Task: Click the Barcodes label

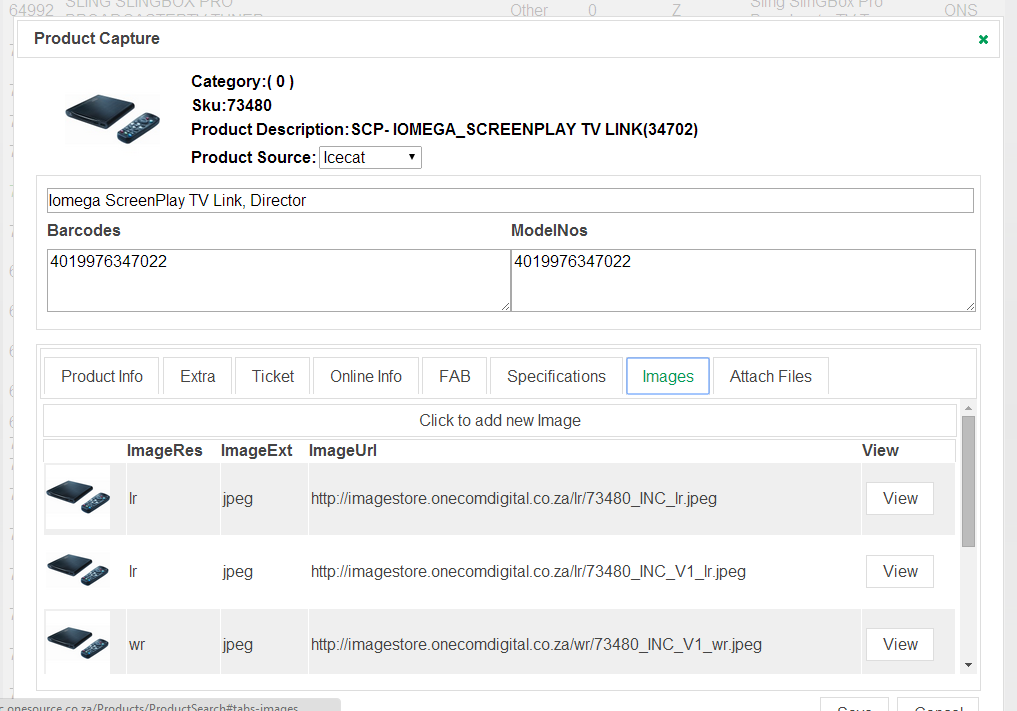Action: coord(84,230)
